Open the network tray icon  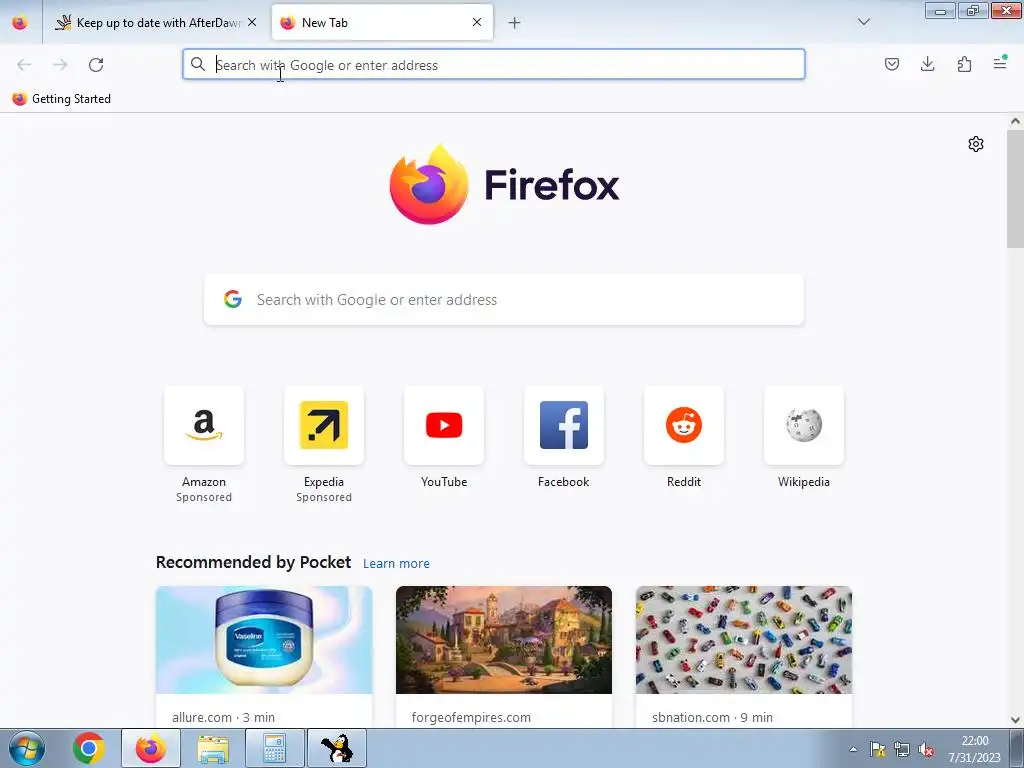(901, 749)
